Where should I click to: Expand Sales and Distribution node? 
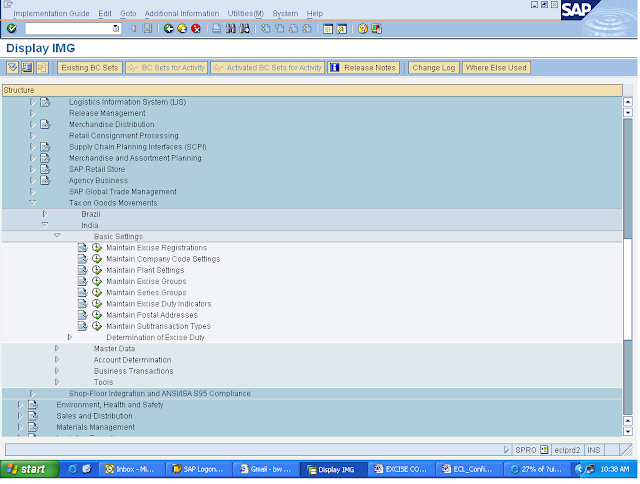(20, 416)
